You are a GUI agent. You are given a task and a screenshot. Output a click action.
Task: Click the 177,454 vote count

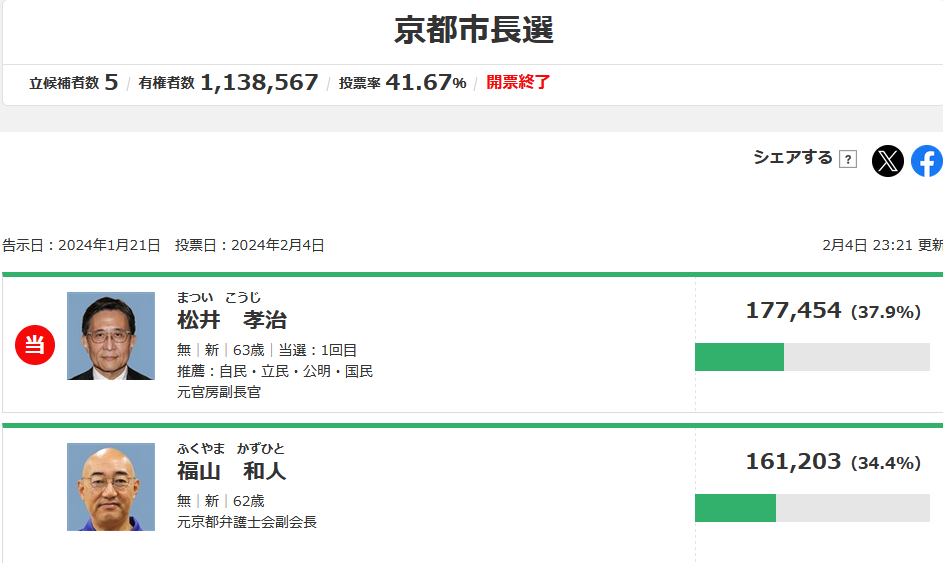(x=793, y=311)
